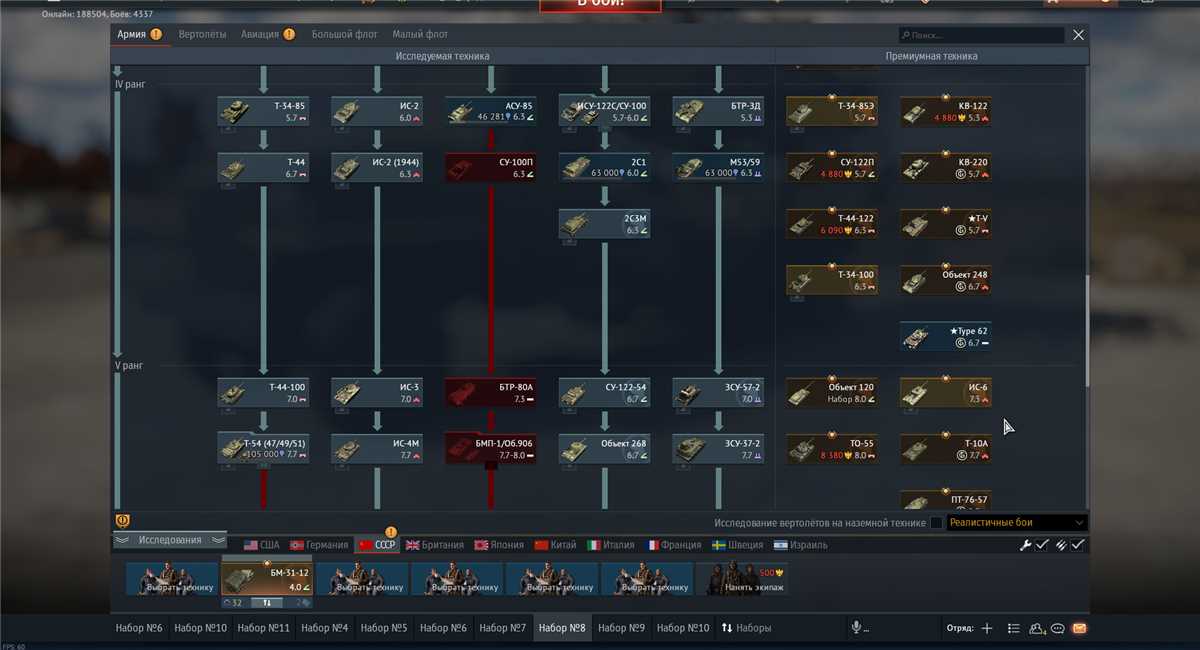This screenshot has width=1200, height=650.
Task: Select the США nation tab
Action: point(262,545)
